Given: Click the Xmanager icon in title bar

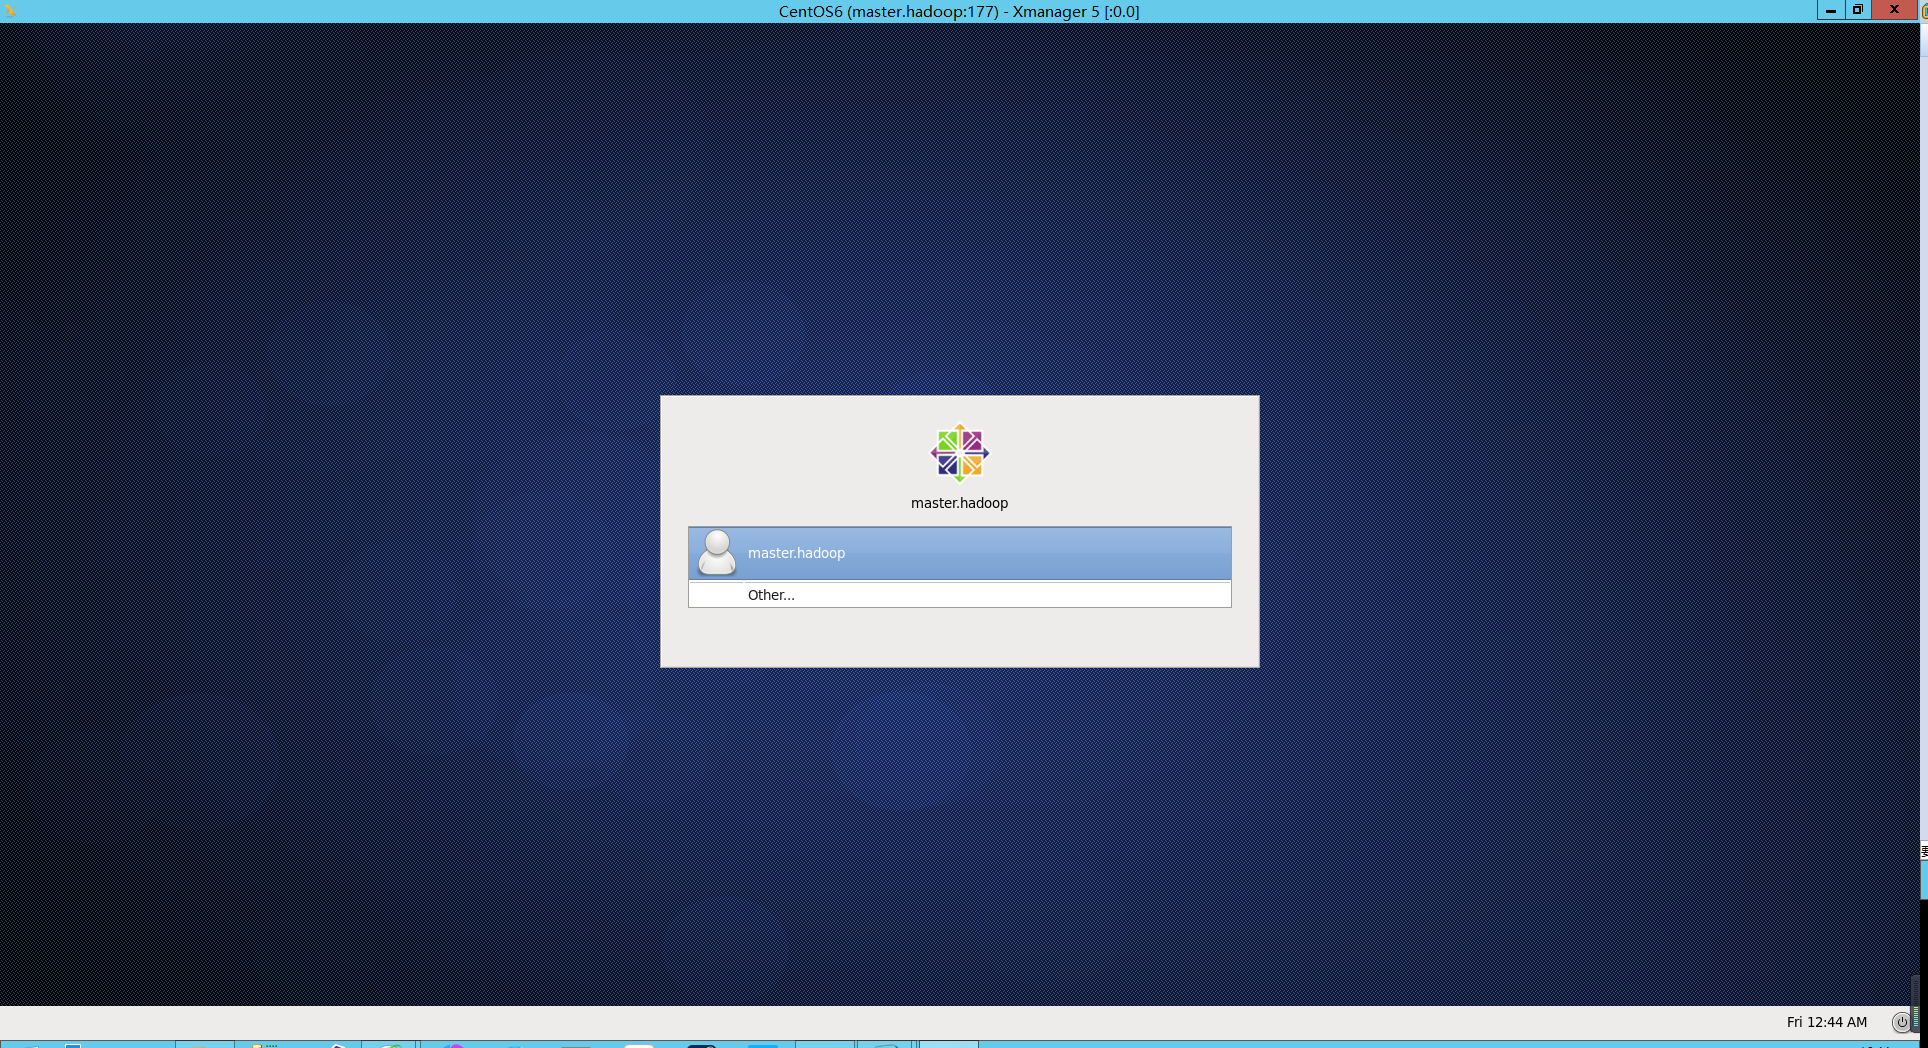Looking at the screenshot, I should point(10,11).
